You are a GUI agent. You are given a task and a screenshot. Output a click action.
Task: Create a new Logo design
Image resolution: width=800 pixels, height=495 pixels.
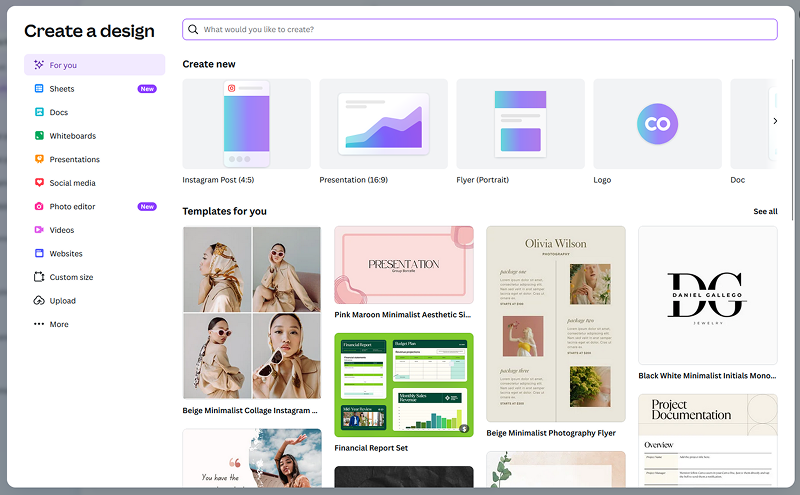pyautogui.click(x=657, y=124)
